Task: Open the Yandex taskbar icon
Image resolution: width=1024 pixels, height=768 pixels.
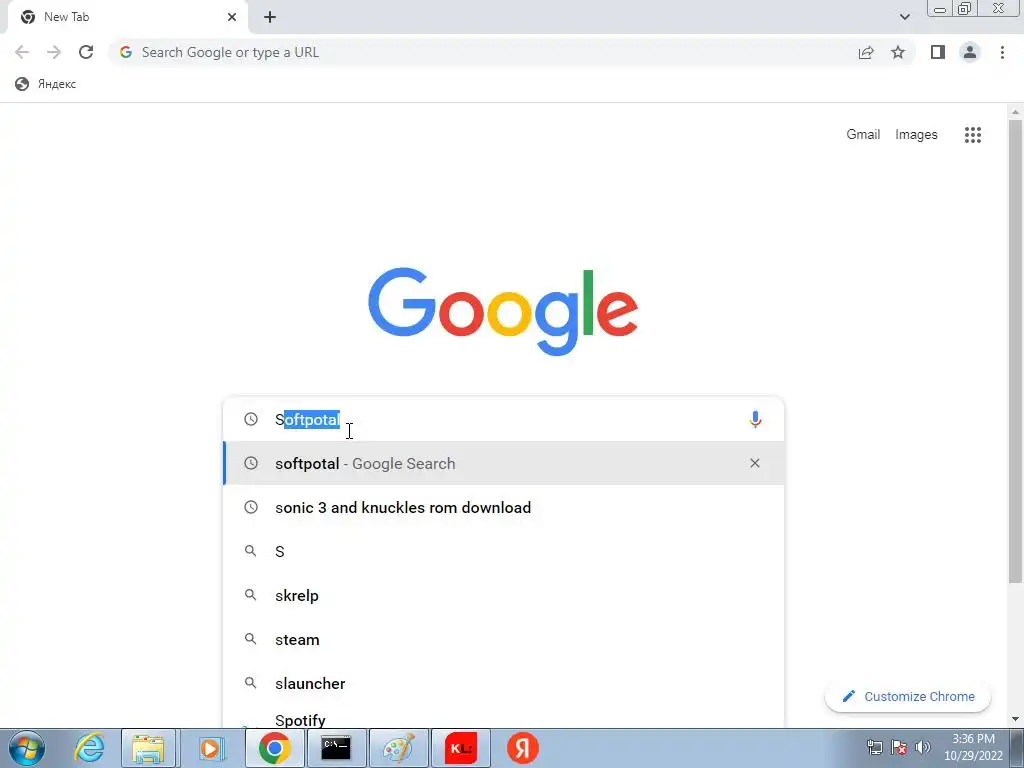Action: [522, 748]
